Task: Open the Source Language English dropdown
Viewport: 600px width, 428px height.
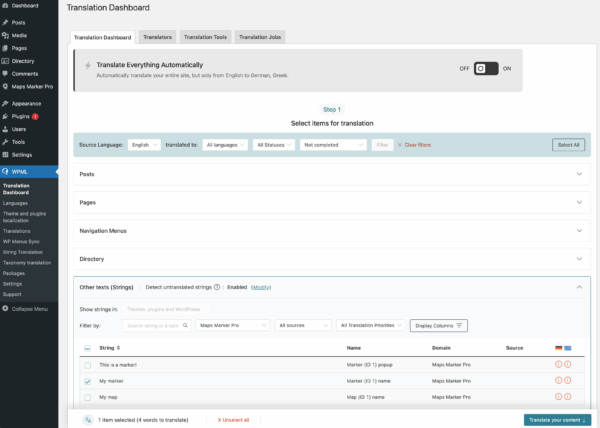Action: (x=146, y=145)
